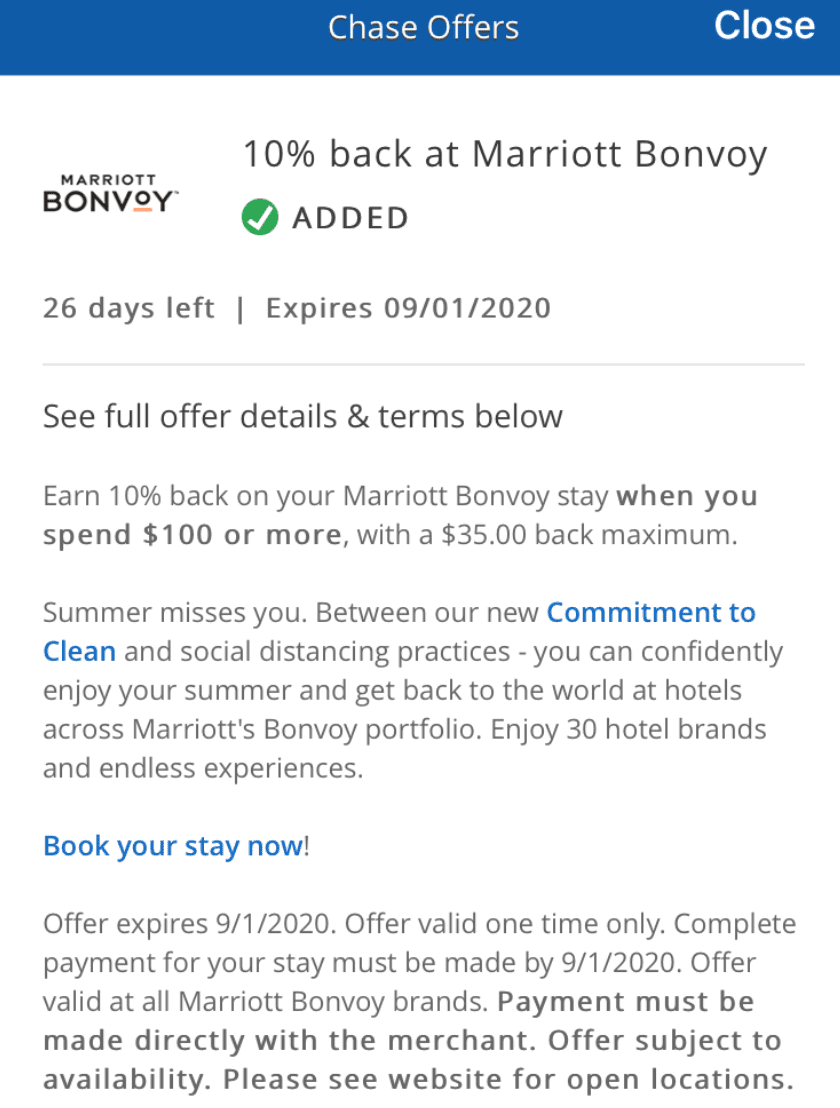
Task: Tap the '26 days left' text
Action: point(128,307)
